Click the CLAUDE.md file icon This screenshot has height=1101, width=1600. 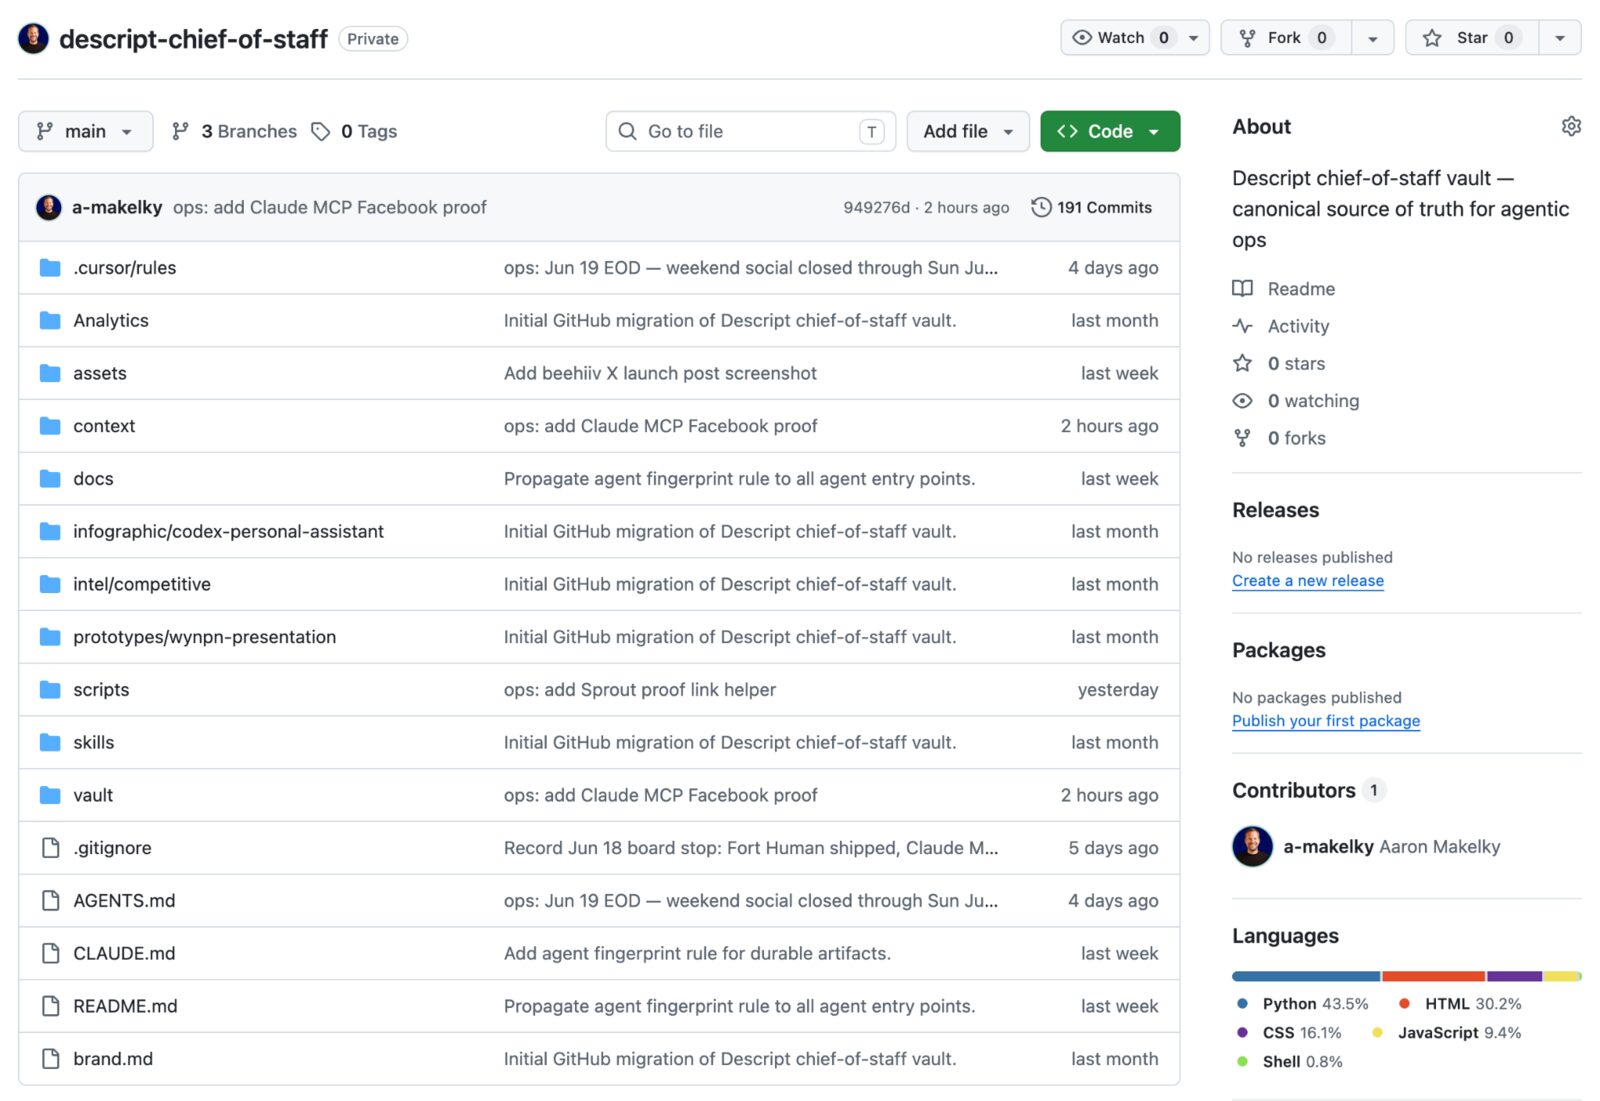coord(50,953)
